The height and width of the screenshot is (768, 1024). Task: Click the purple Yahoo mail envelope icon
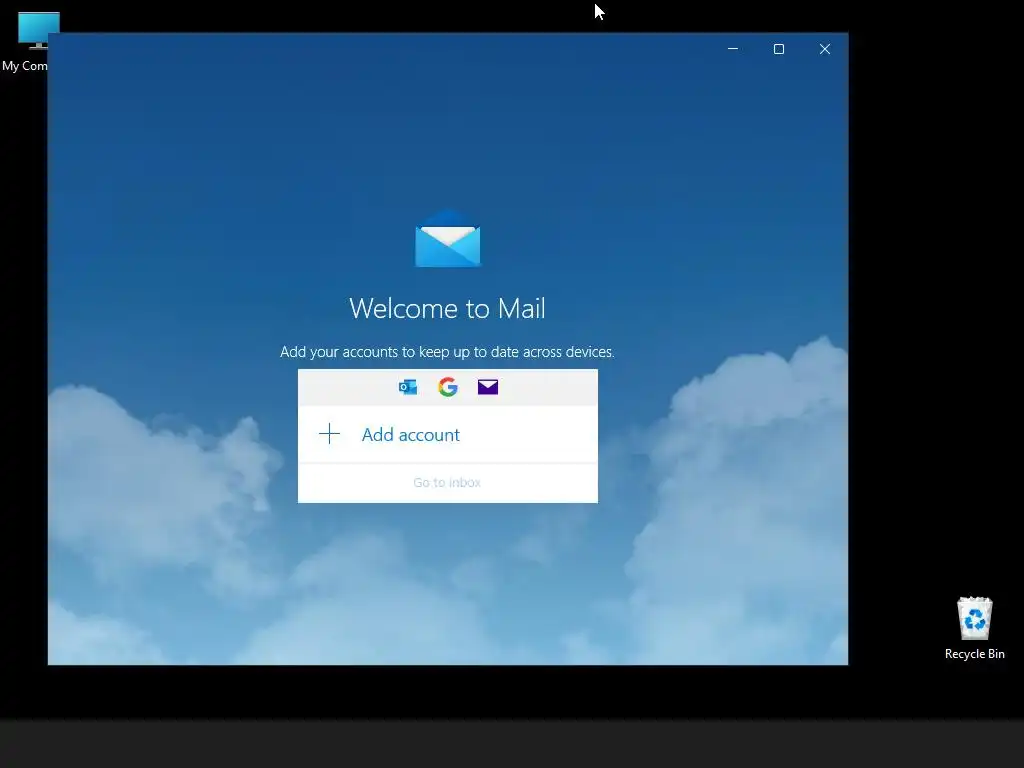point(488,387)
